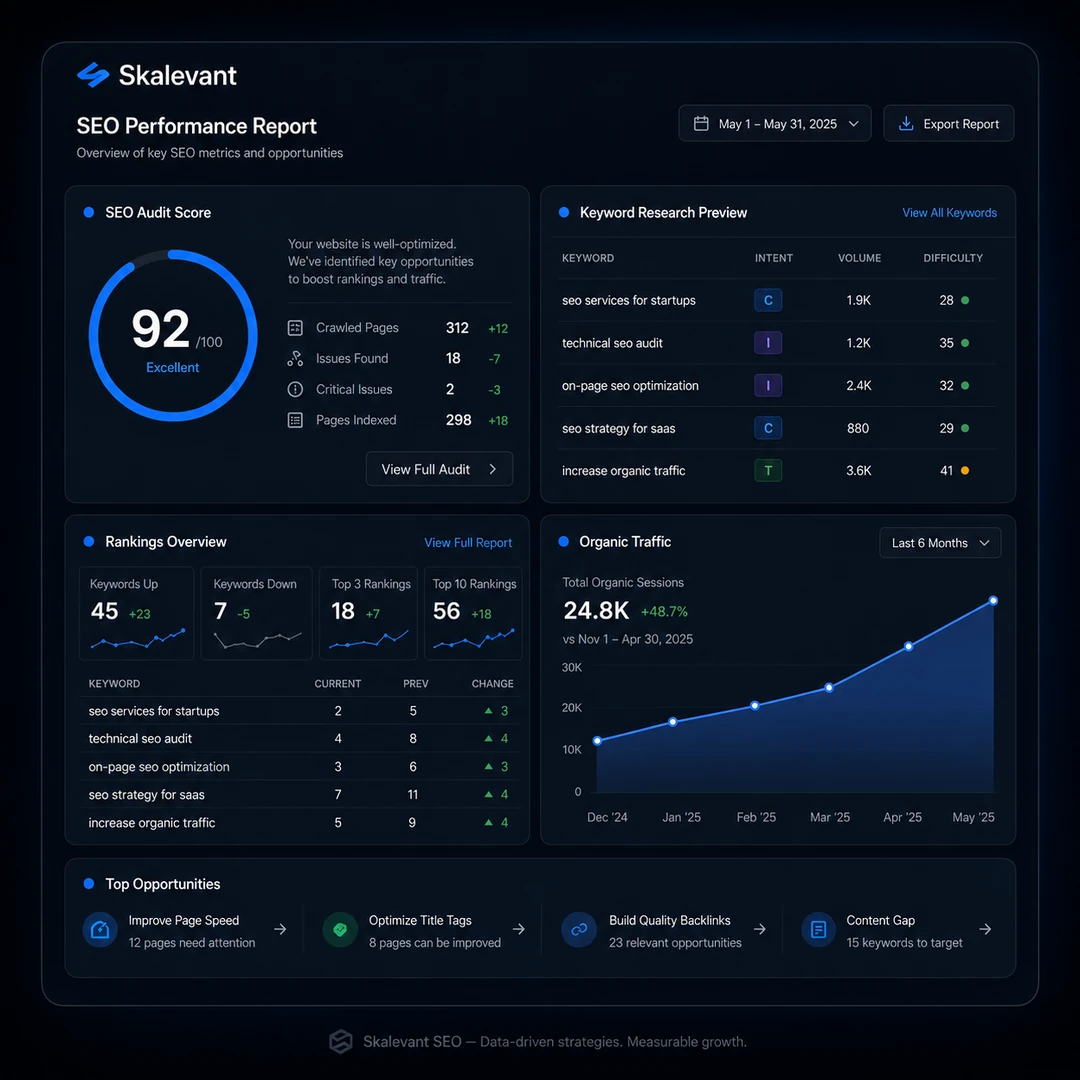Open View All Keywords link
Screen dimensions: 1080x1080
(x=949, y=213)
